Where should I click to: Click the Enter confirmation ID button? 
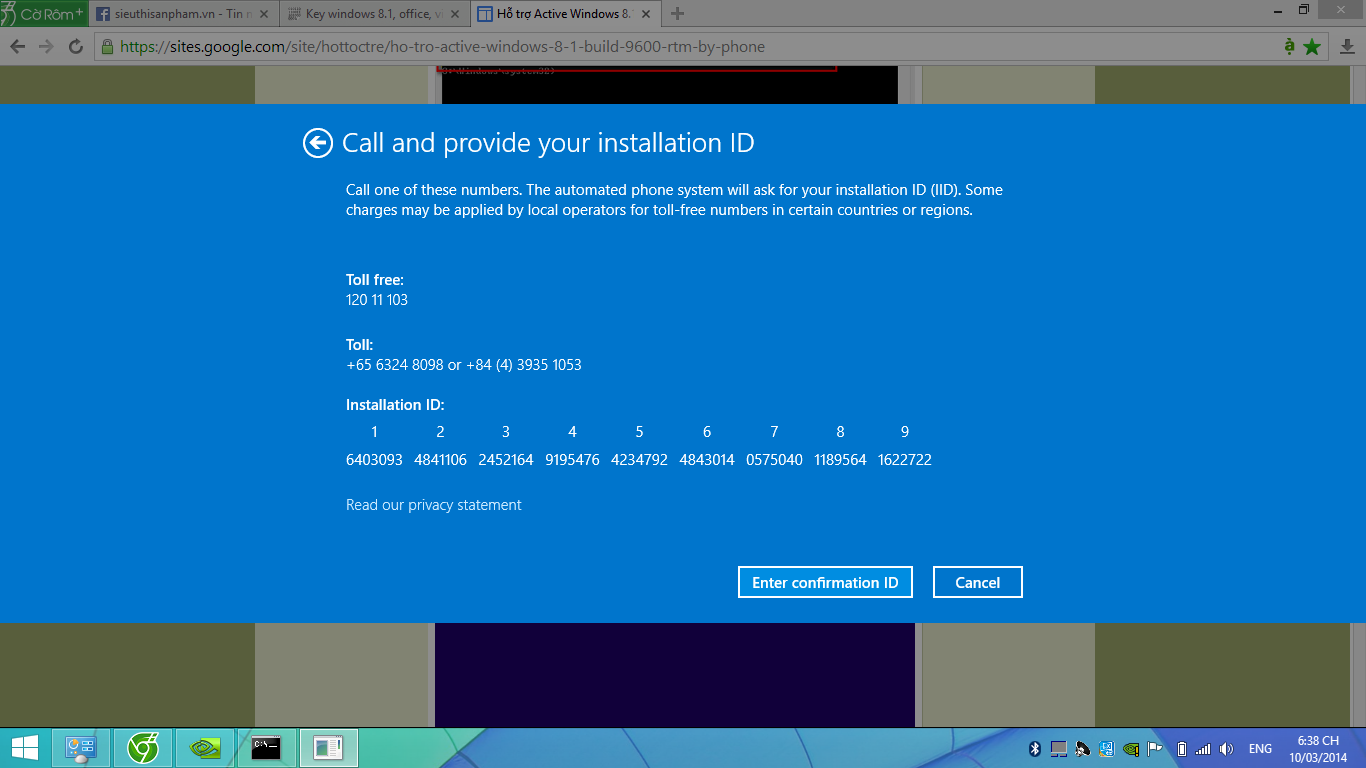(x=825, y=583)
